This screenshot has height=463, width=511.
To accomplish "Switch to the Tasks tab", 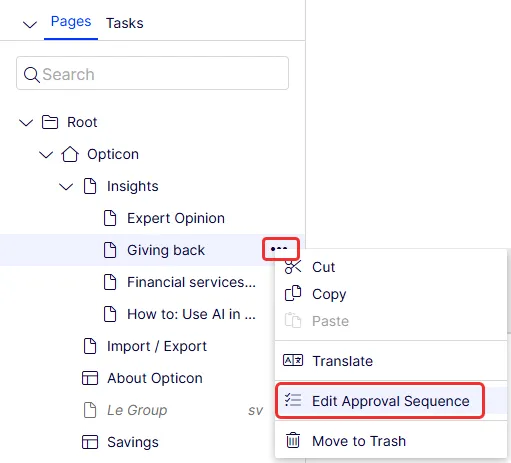I will (125, 23).
